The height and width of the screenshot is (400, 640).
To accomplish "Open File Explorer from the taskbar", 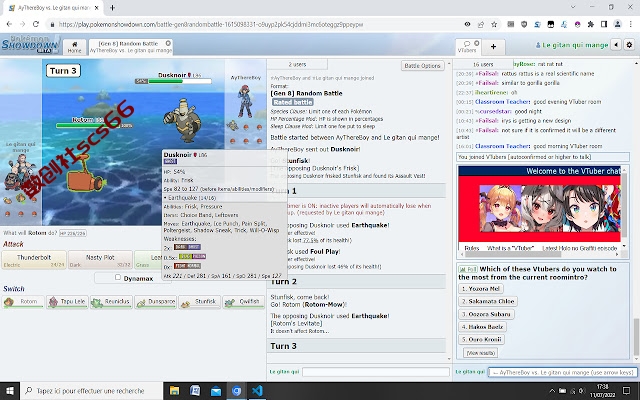I will click(x=174, y=391).
